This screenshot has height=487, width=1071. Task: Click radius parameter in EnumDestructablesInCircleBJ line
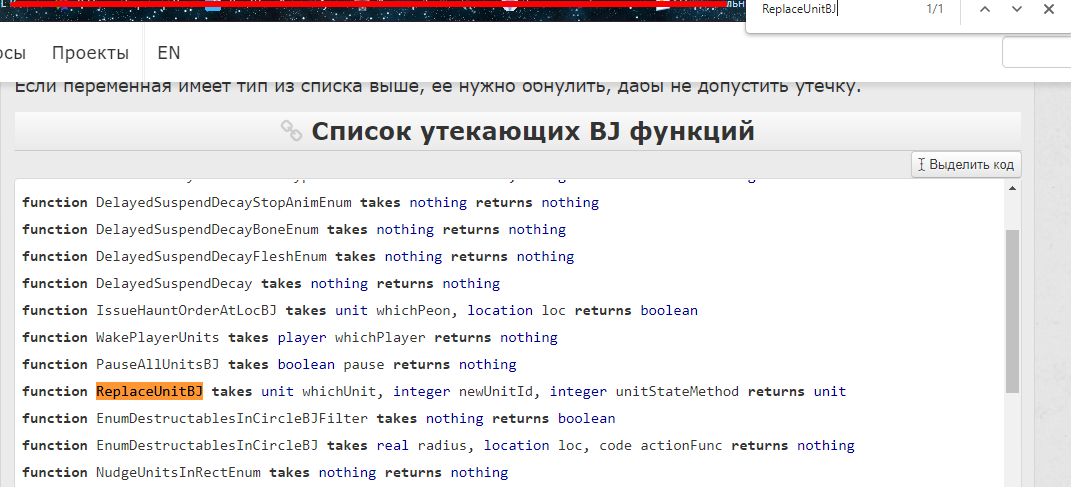coord(443,445)
